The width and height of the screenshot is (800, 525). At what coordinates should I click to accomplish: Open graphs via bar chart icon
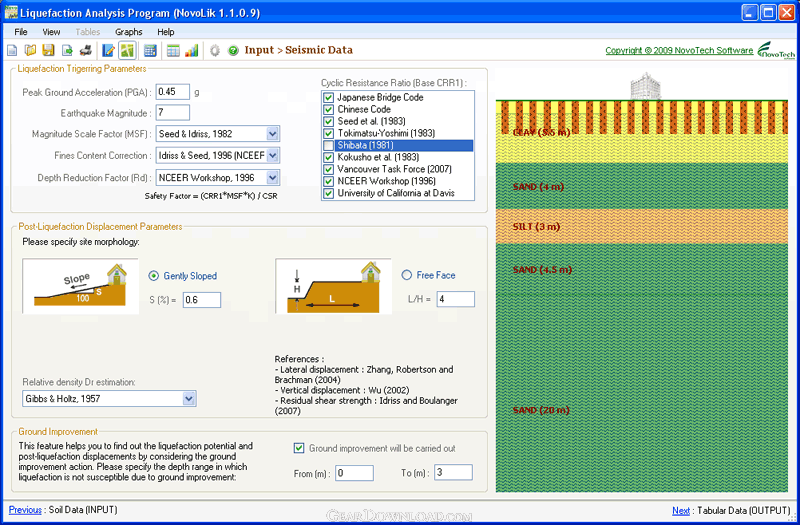pyautogui.click(x=191, y=50)
